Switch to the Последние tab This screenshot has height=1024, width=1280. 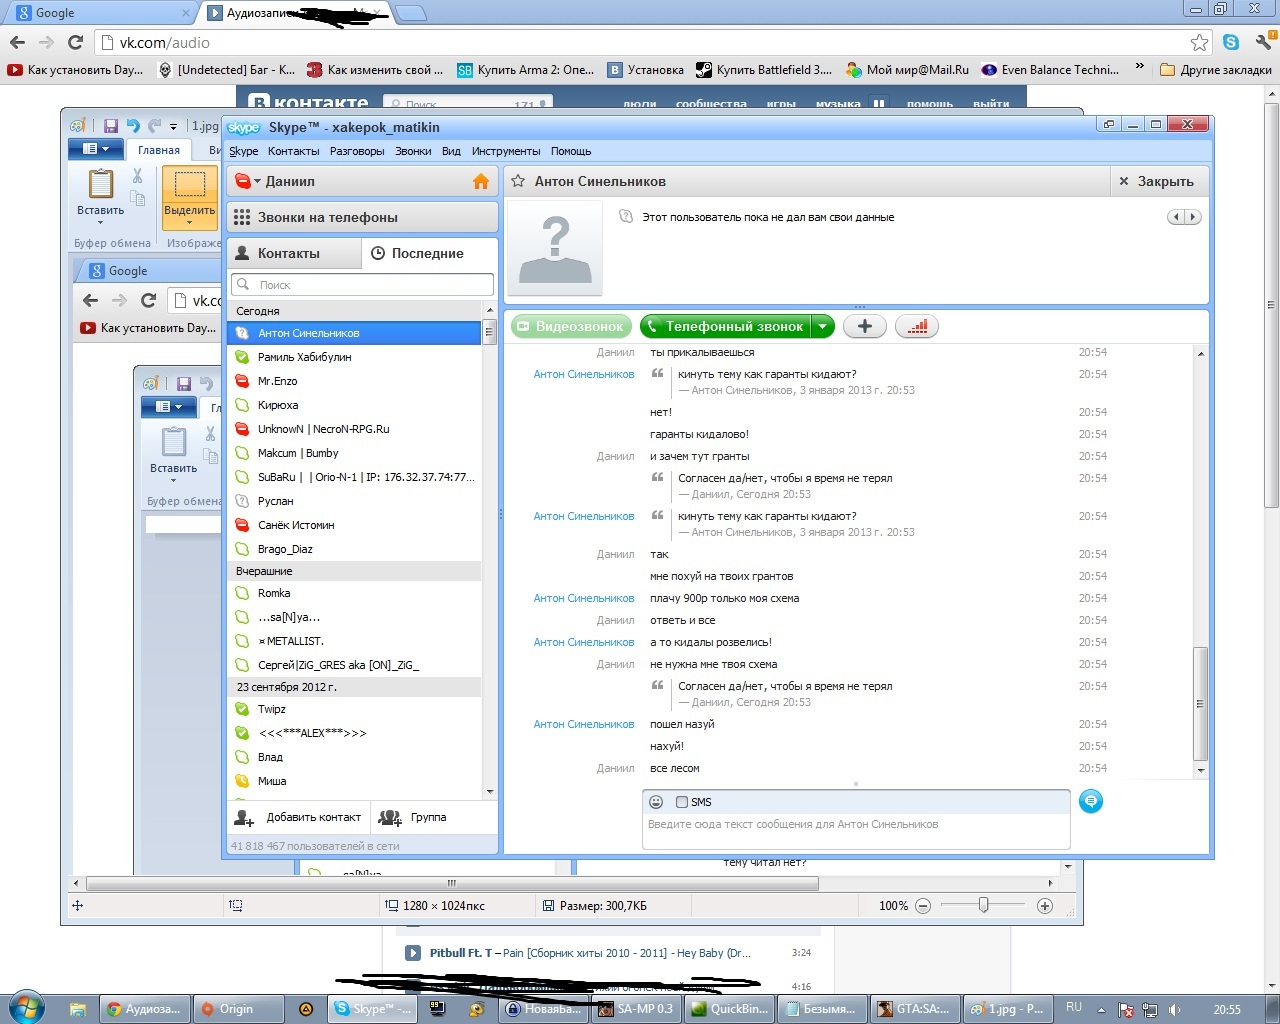pos(430,253)
